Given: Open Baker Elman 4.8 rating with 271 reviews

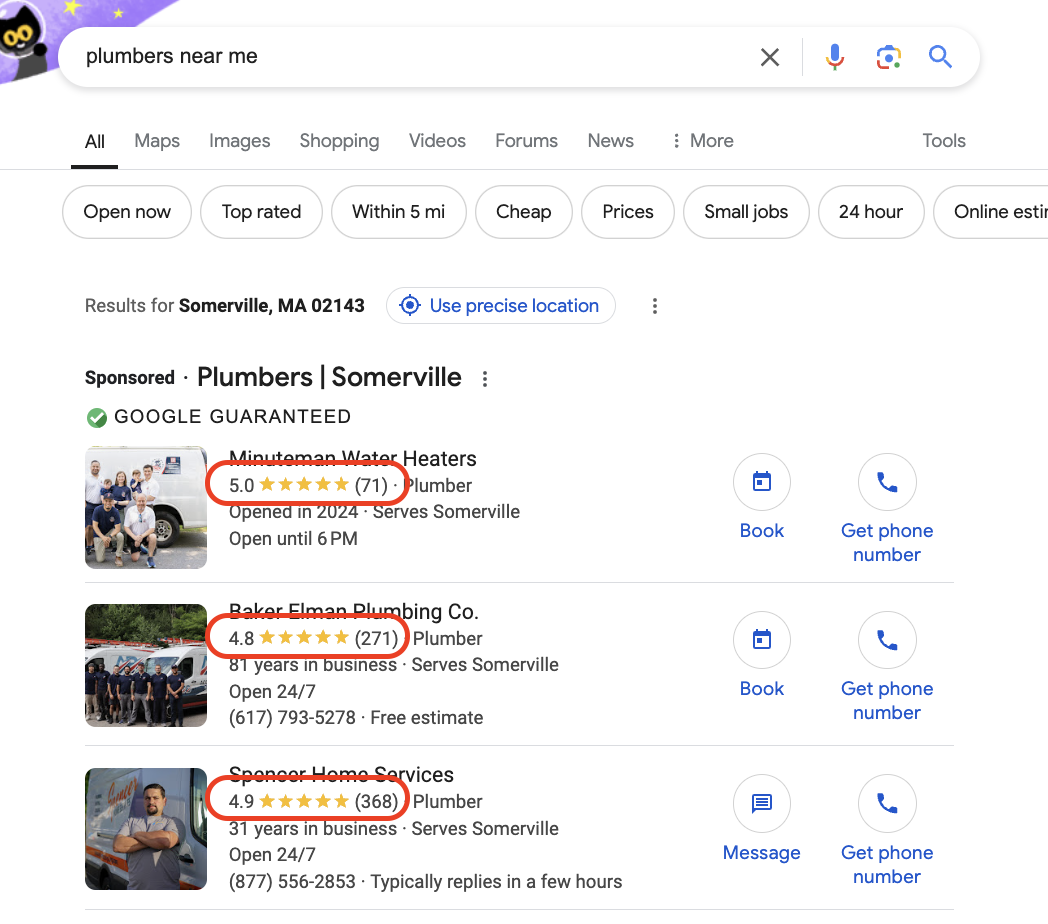Looking at the screenshot, I should (313, 638).
